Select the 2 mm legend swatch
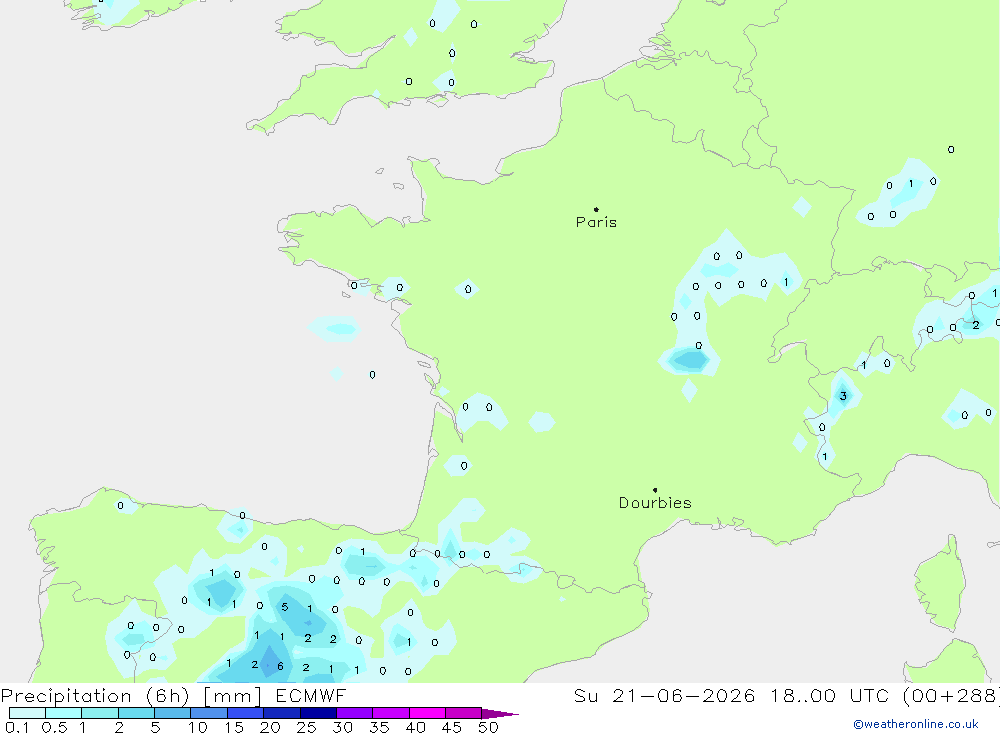Image resolution: width=1000 pixels, height=733 pixels. tap(136, 713)
